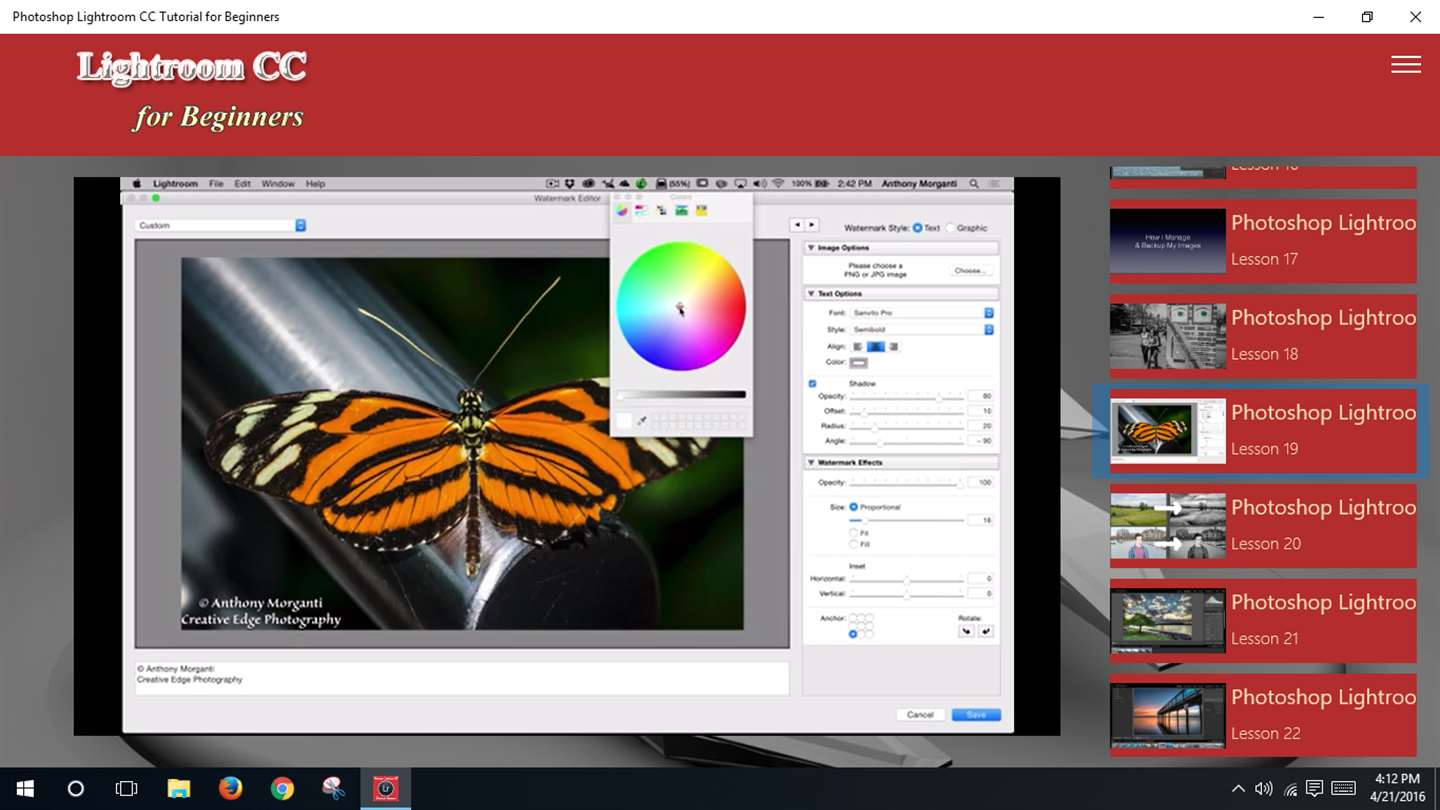Viewport: 1440px width, 810px height.
Task: Select the crayons tab in Colors panel
Action: [x=701, y=211]
